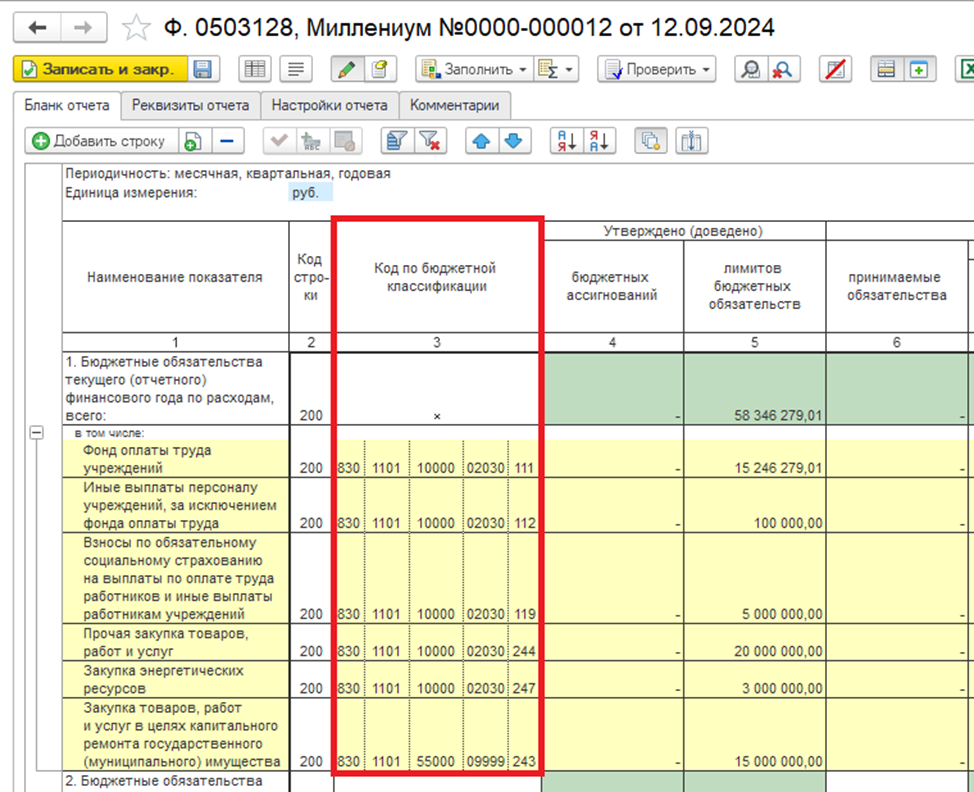Select limits cell '3 000 000,00'
Screen dimensions: 974x792
coord(754,679)
